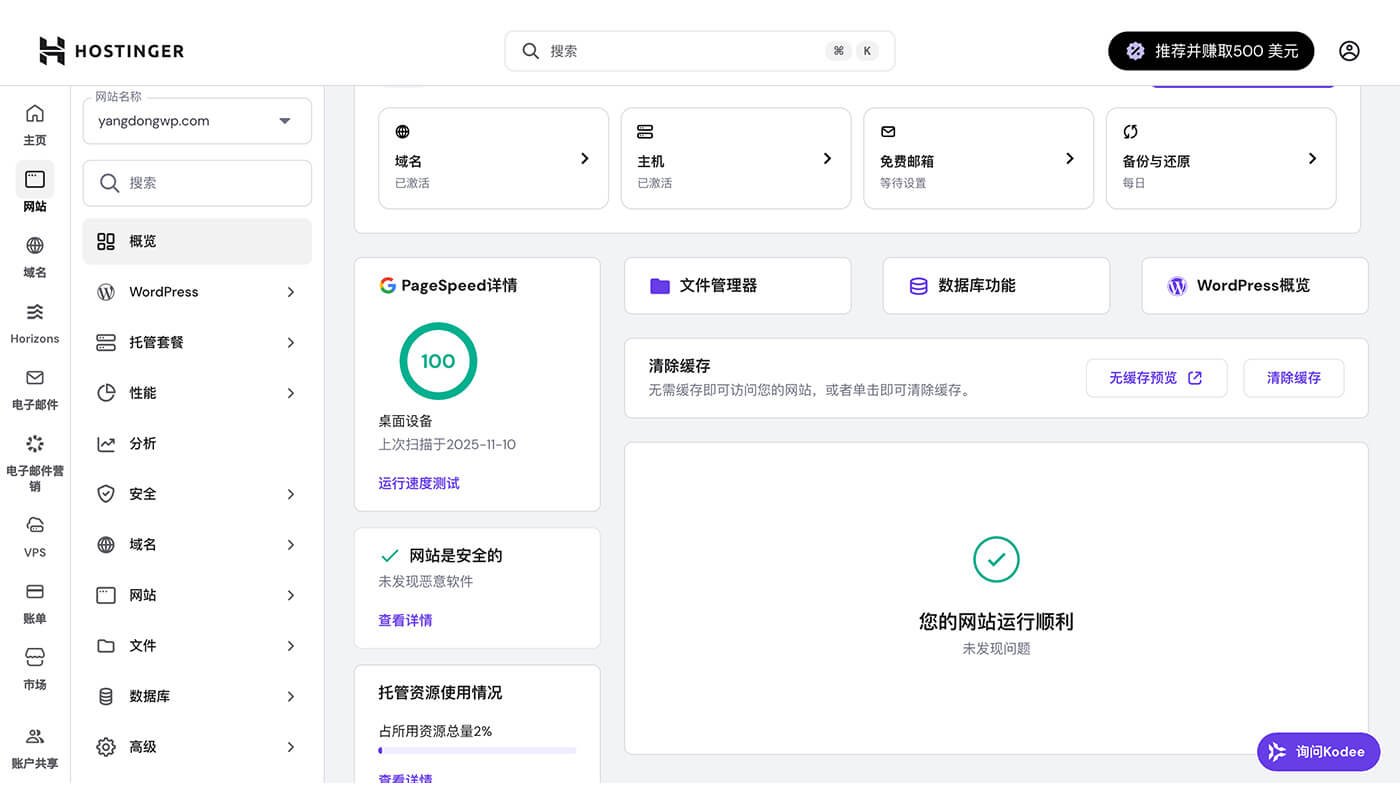Expand the WordPress menu item

196,291
